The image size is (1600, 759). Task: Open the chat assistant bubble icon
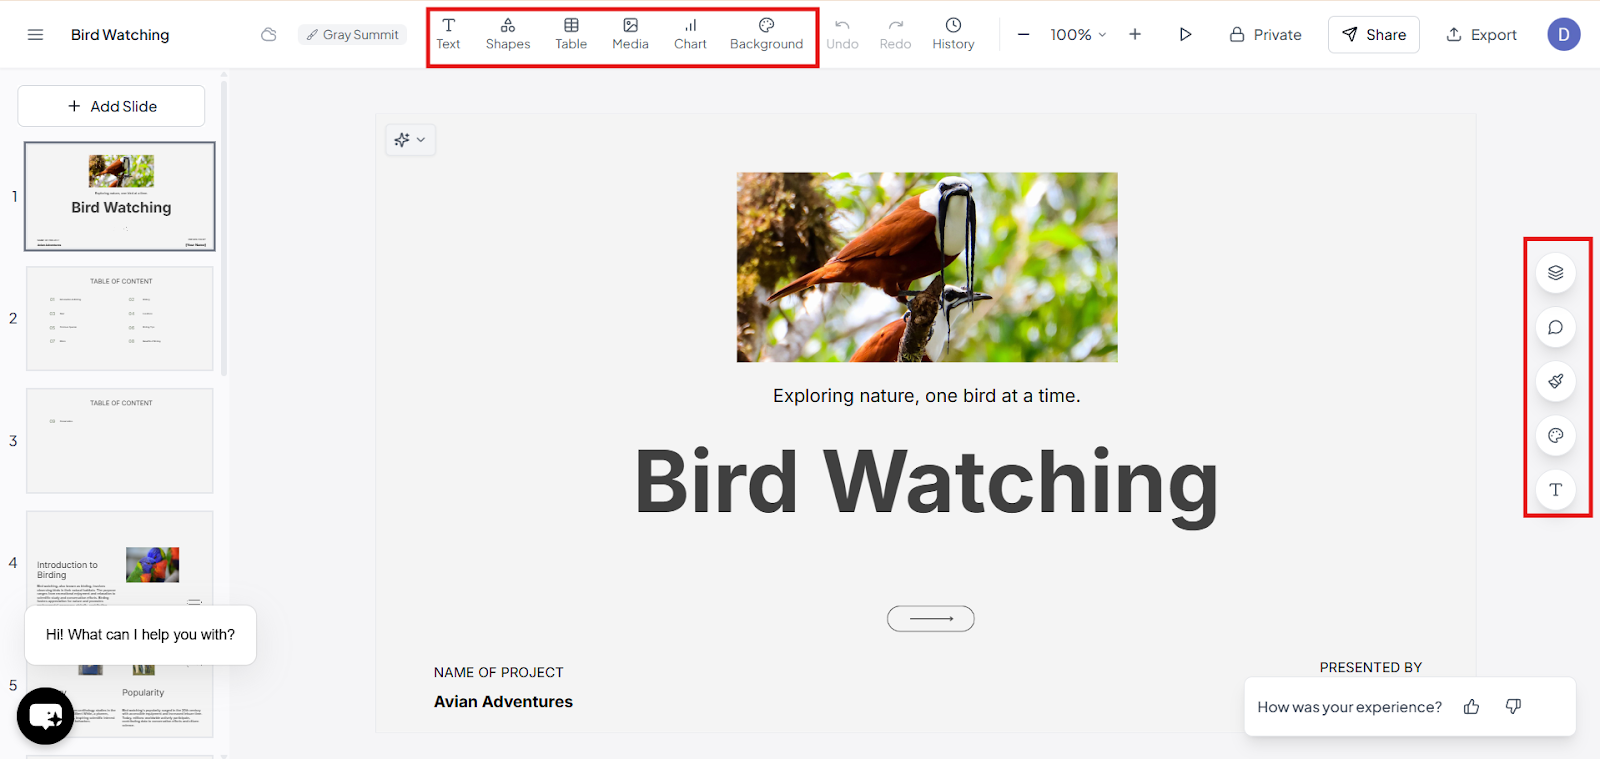click(46, 716)
